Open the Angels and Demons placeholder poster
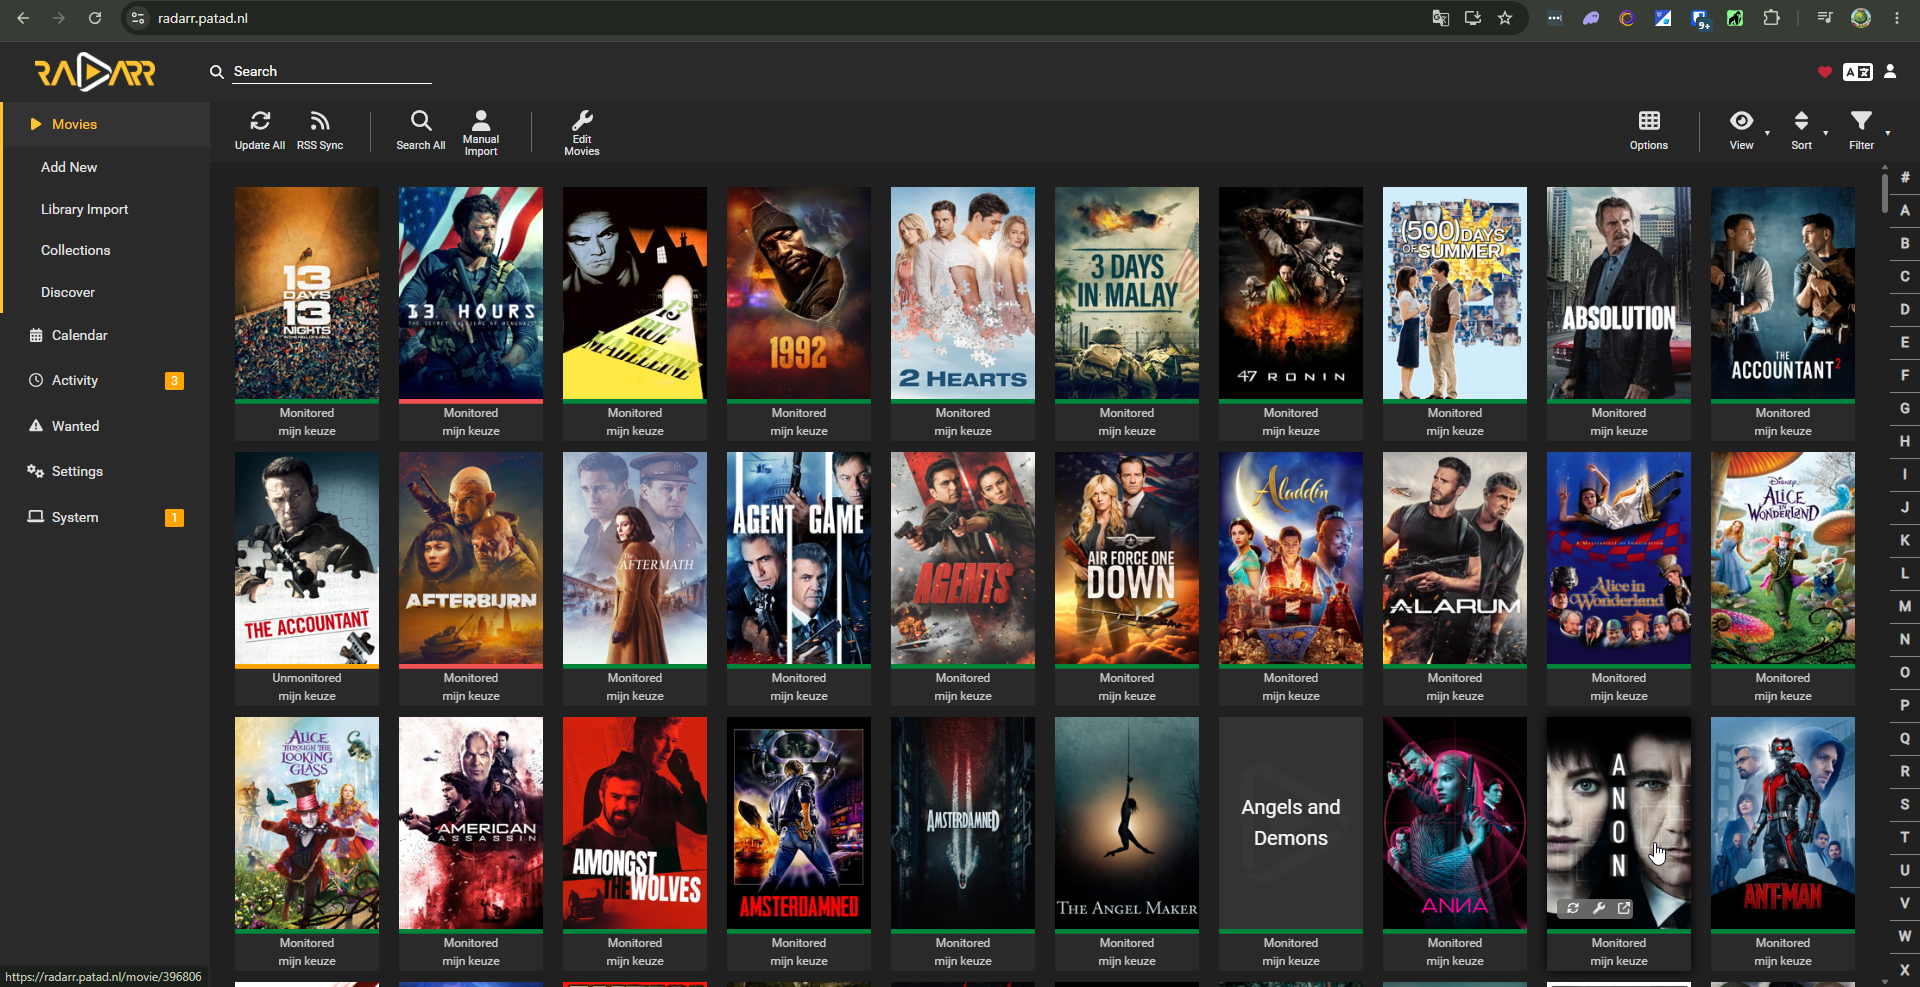Viewport: 1920px width, 987px height. tap(1291, 823)
